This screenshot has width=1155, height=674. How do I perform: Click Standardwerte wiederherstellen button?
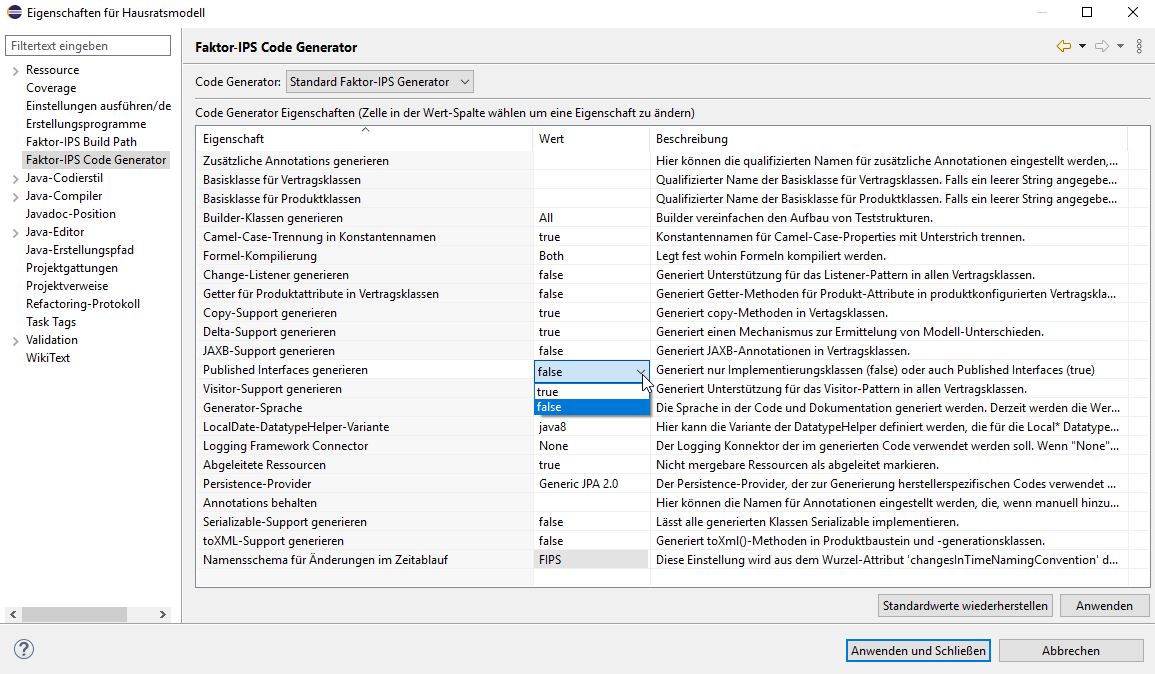pos(965,605)
